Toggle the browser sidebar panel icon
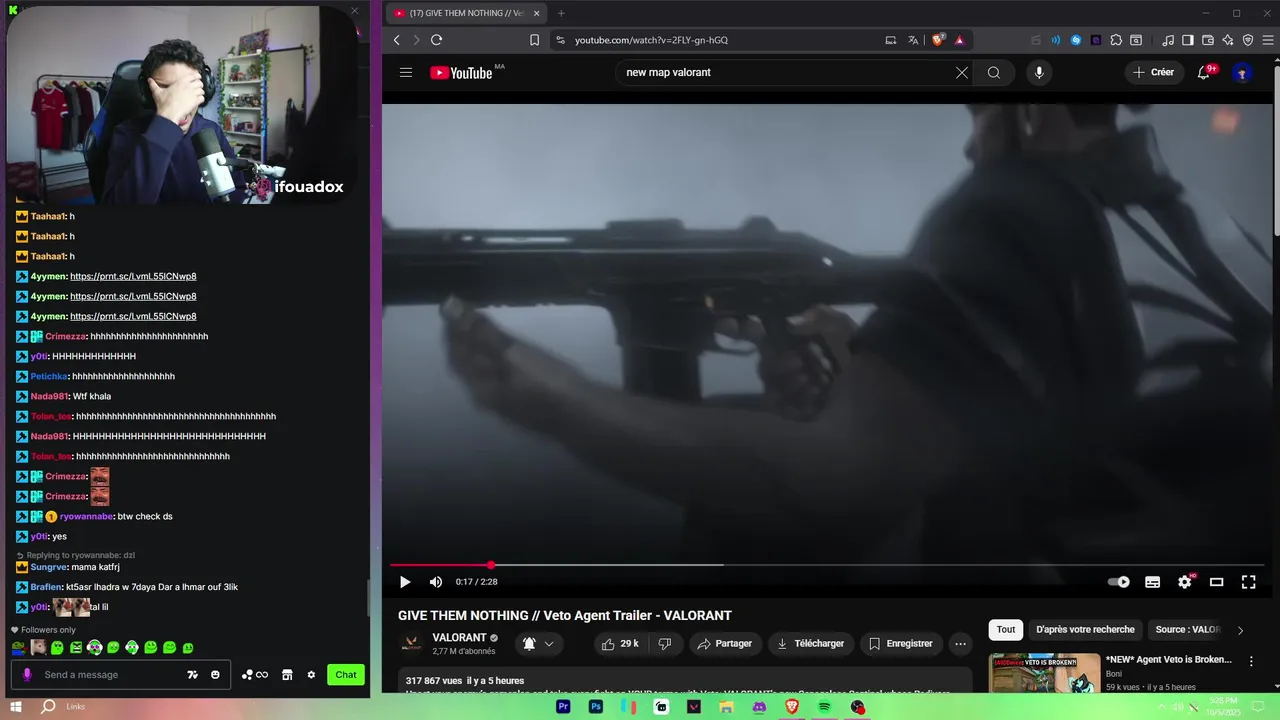The height and width of the screenshot is (720, 1280). point(1188,40)
